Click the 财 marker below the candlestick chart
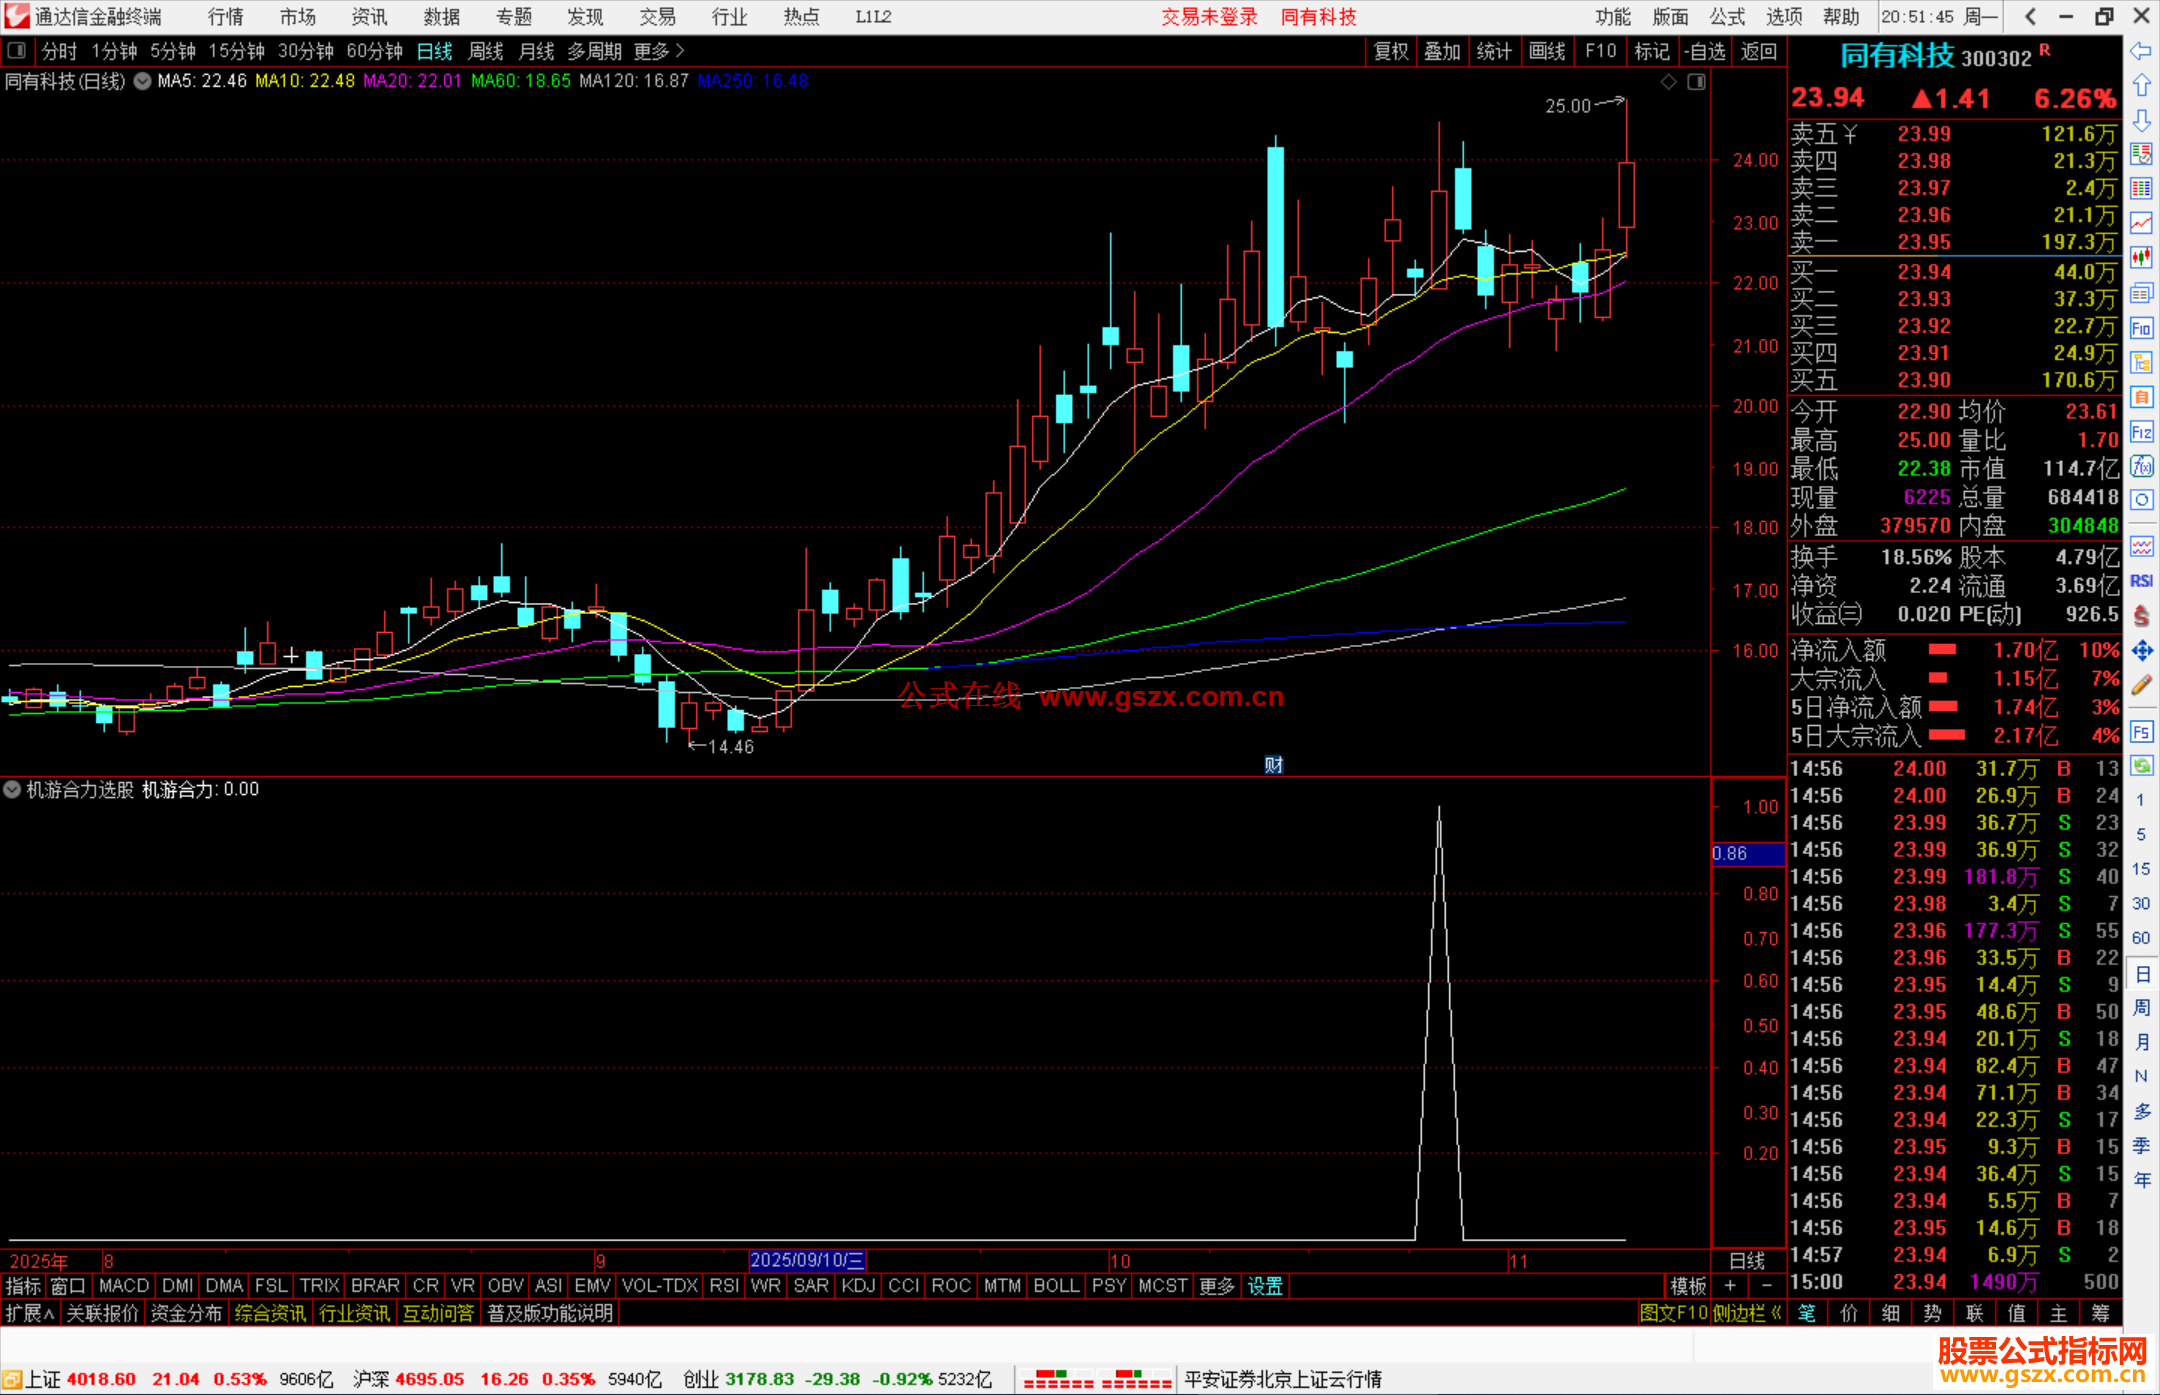The width and height of the screenshot is (2160, 1395). (1273, 765)
